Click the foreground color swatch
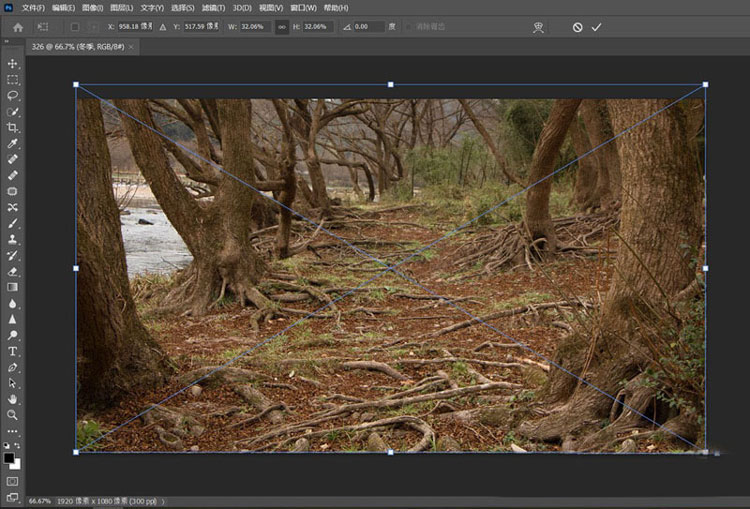 (x=9, y=457)
